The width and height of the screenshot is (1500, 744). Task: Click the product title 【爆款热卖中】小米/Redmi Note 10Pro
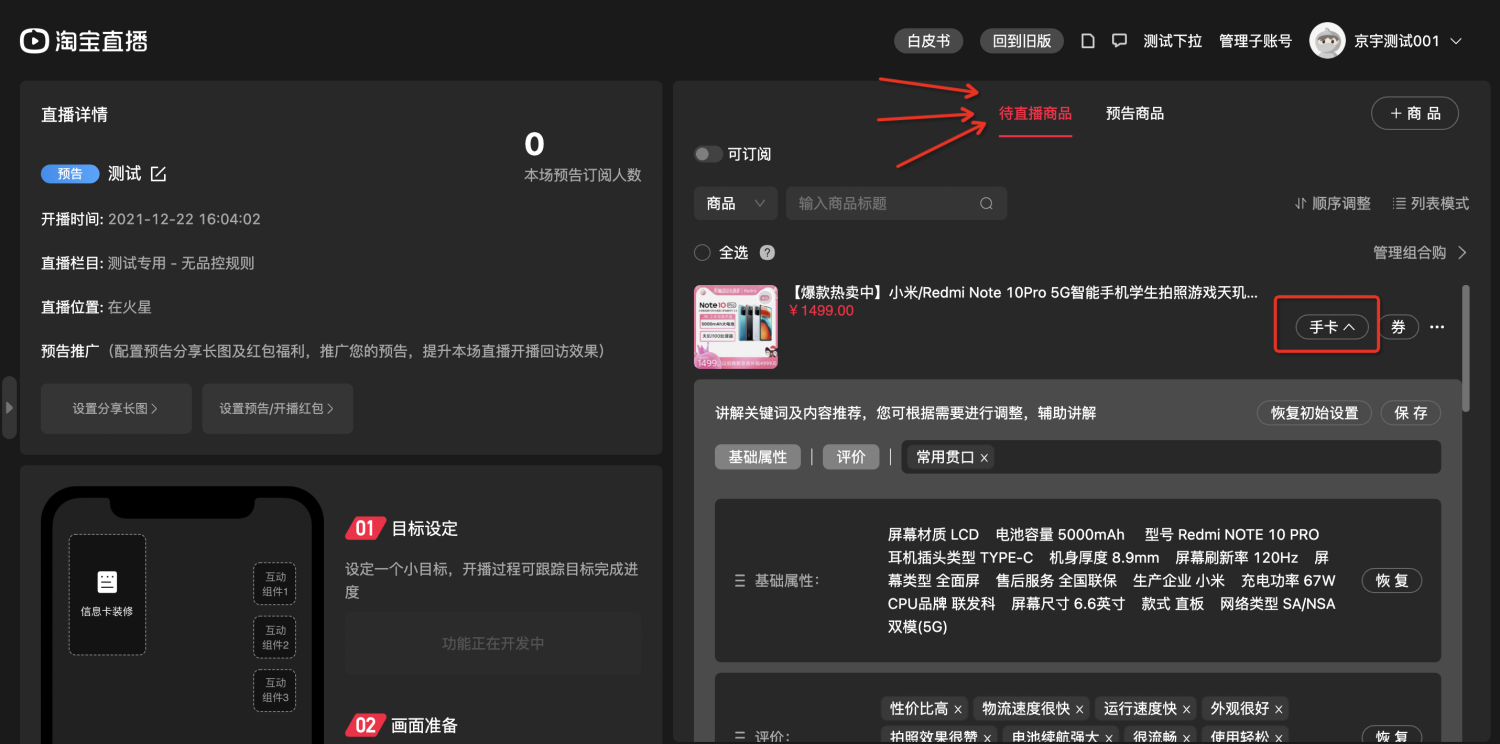pos(1023,292)
